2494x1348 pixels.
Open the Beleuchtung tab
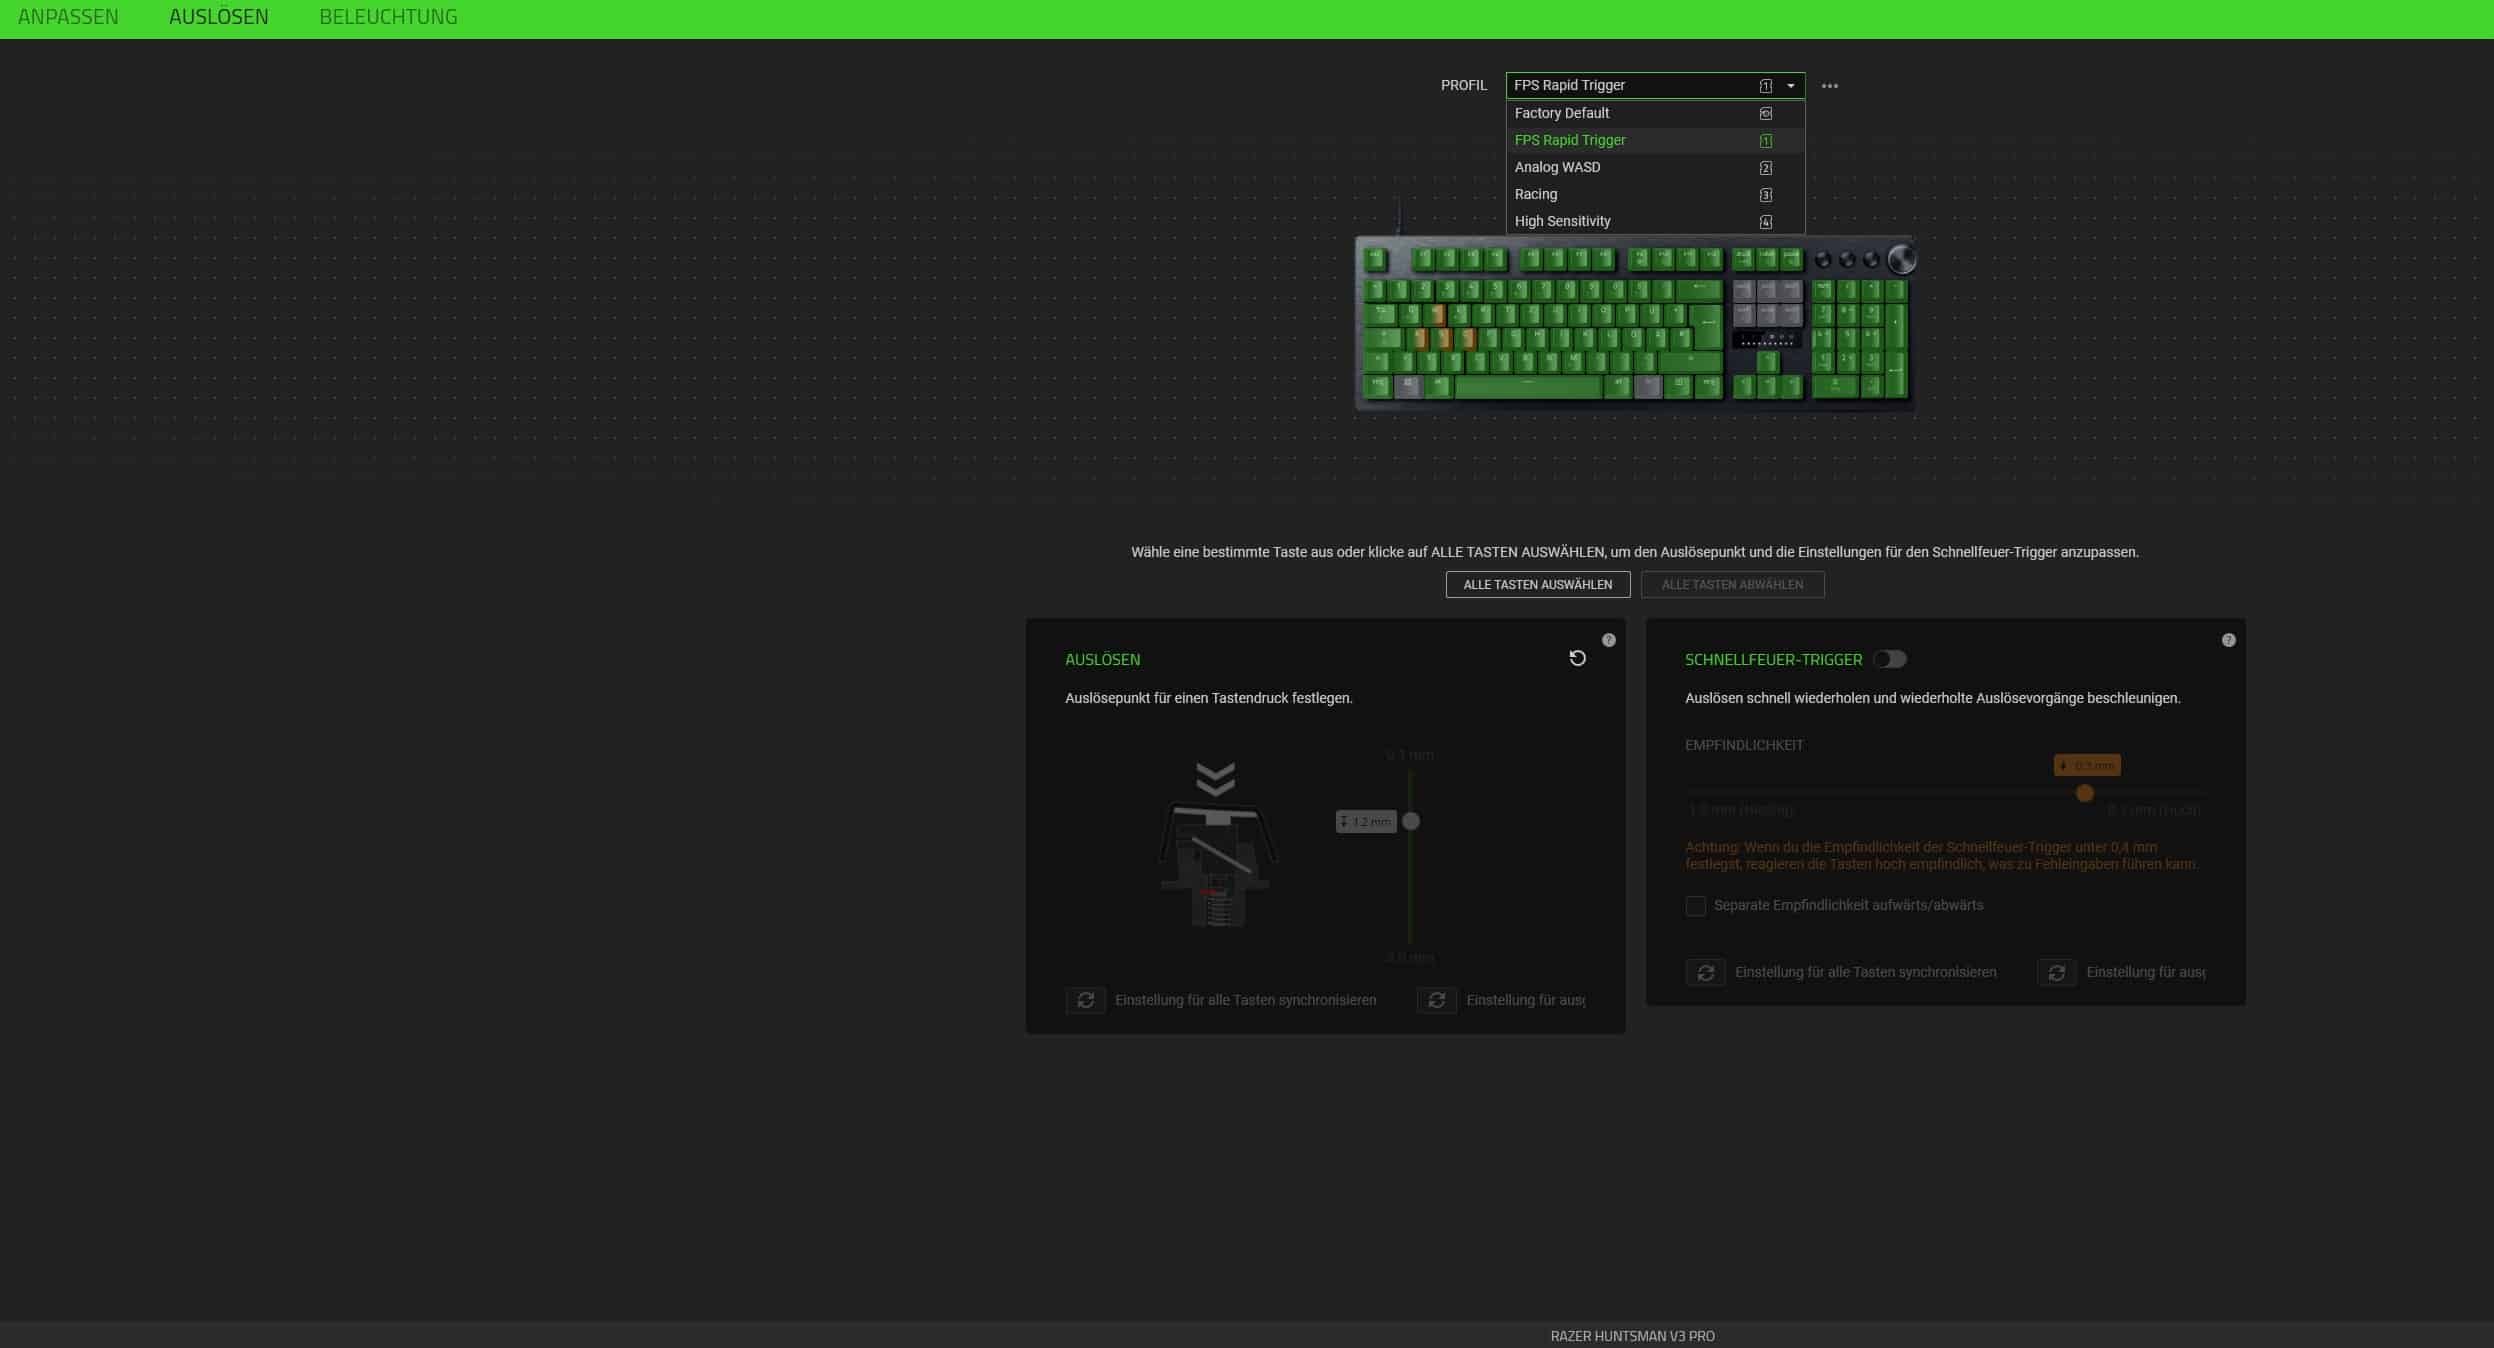click(388, 17)
